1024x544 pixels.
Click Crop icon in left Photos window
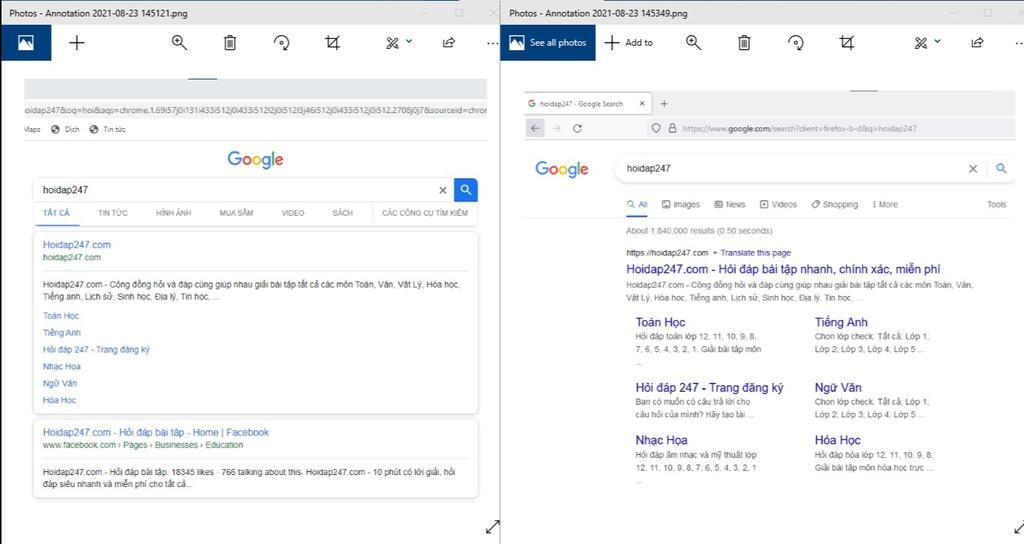point(332,43)
